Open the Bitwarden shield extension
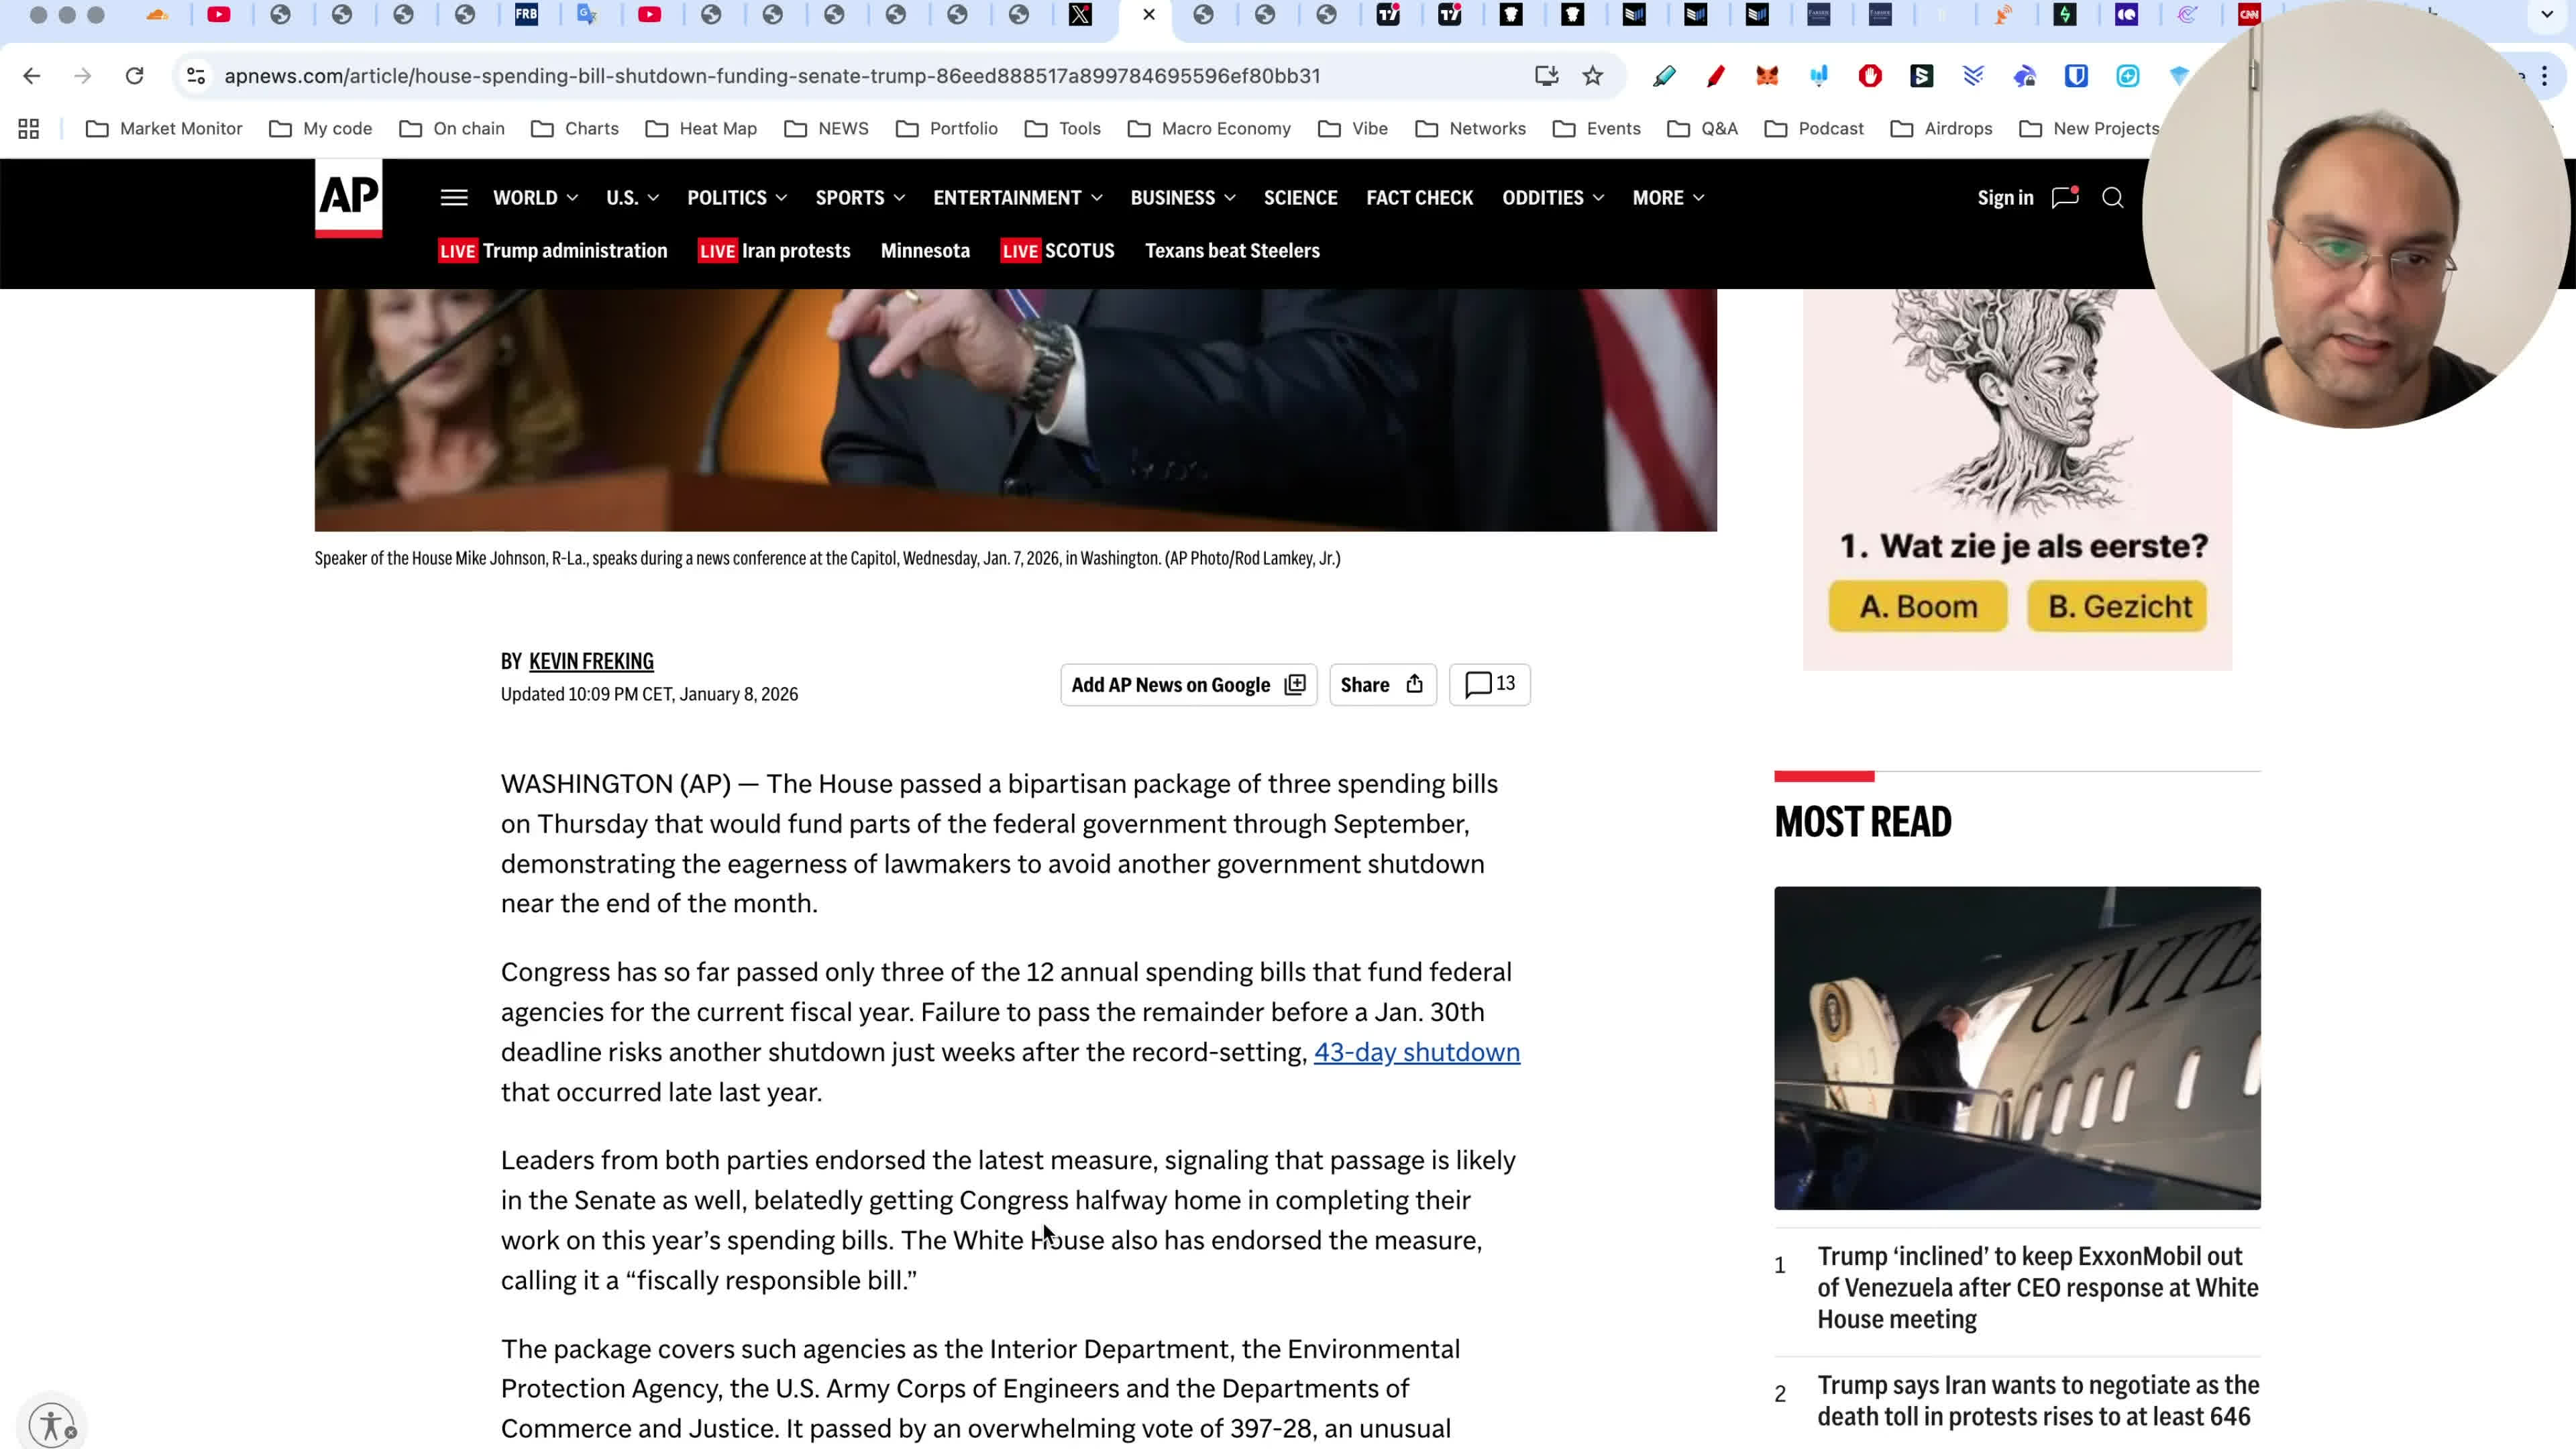This screenshot has width=2576, height=1449. (2076, 76)
